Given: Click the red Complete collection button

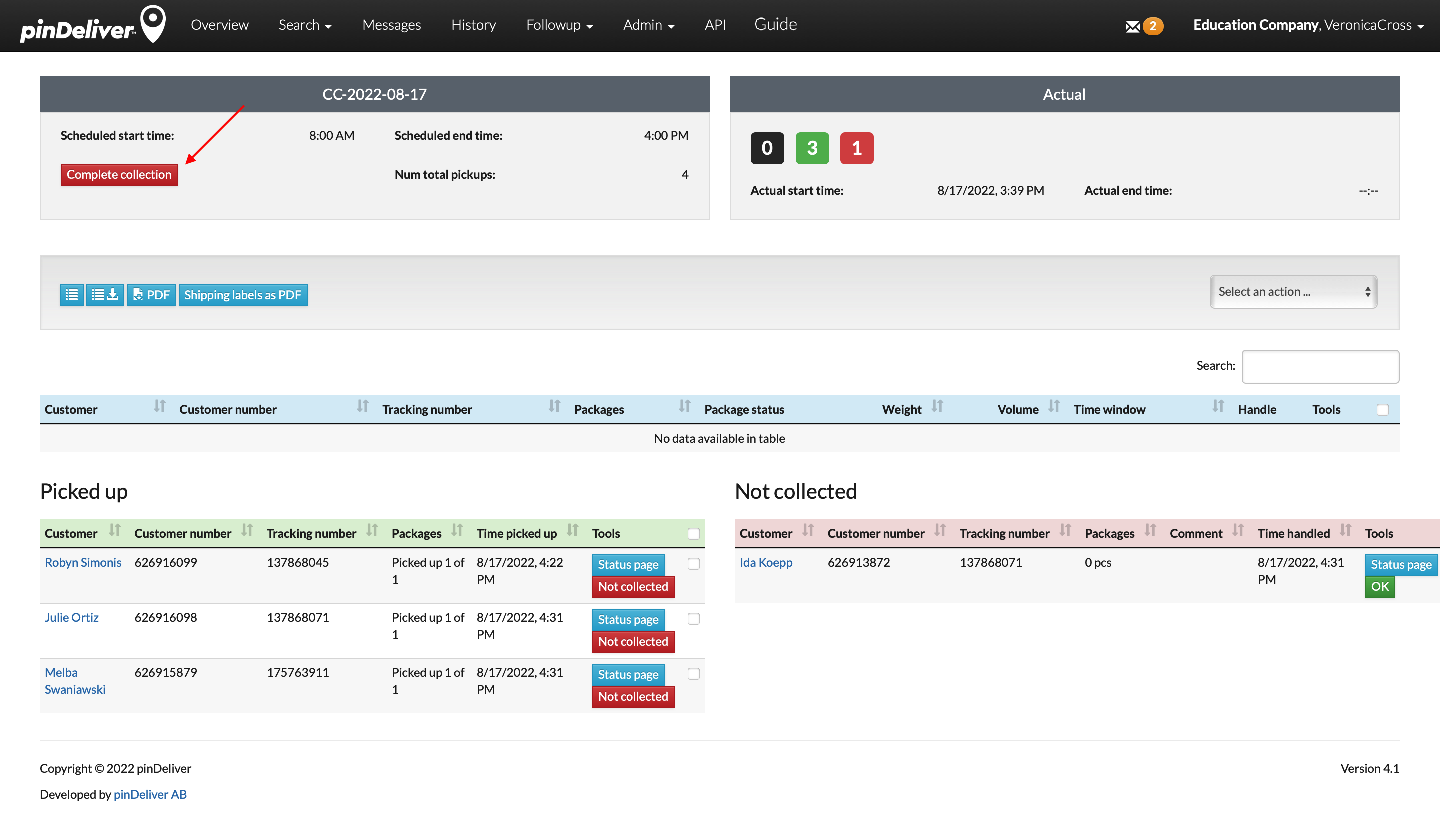Looking at the screenshot, I should coord(119,175).
